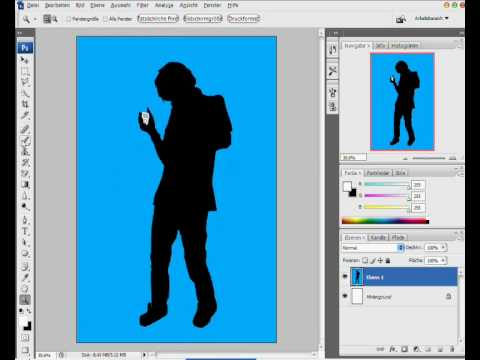Select the Hand tool
480x360 pixels.
pyautogui.click(x=25, y=289)
